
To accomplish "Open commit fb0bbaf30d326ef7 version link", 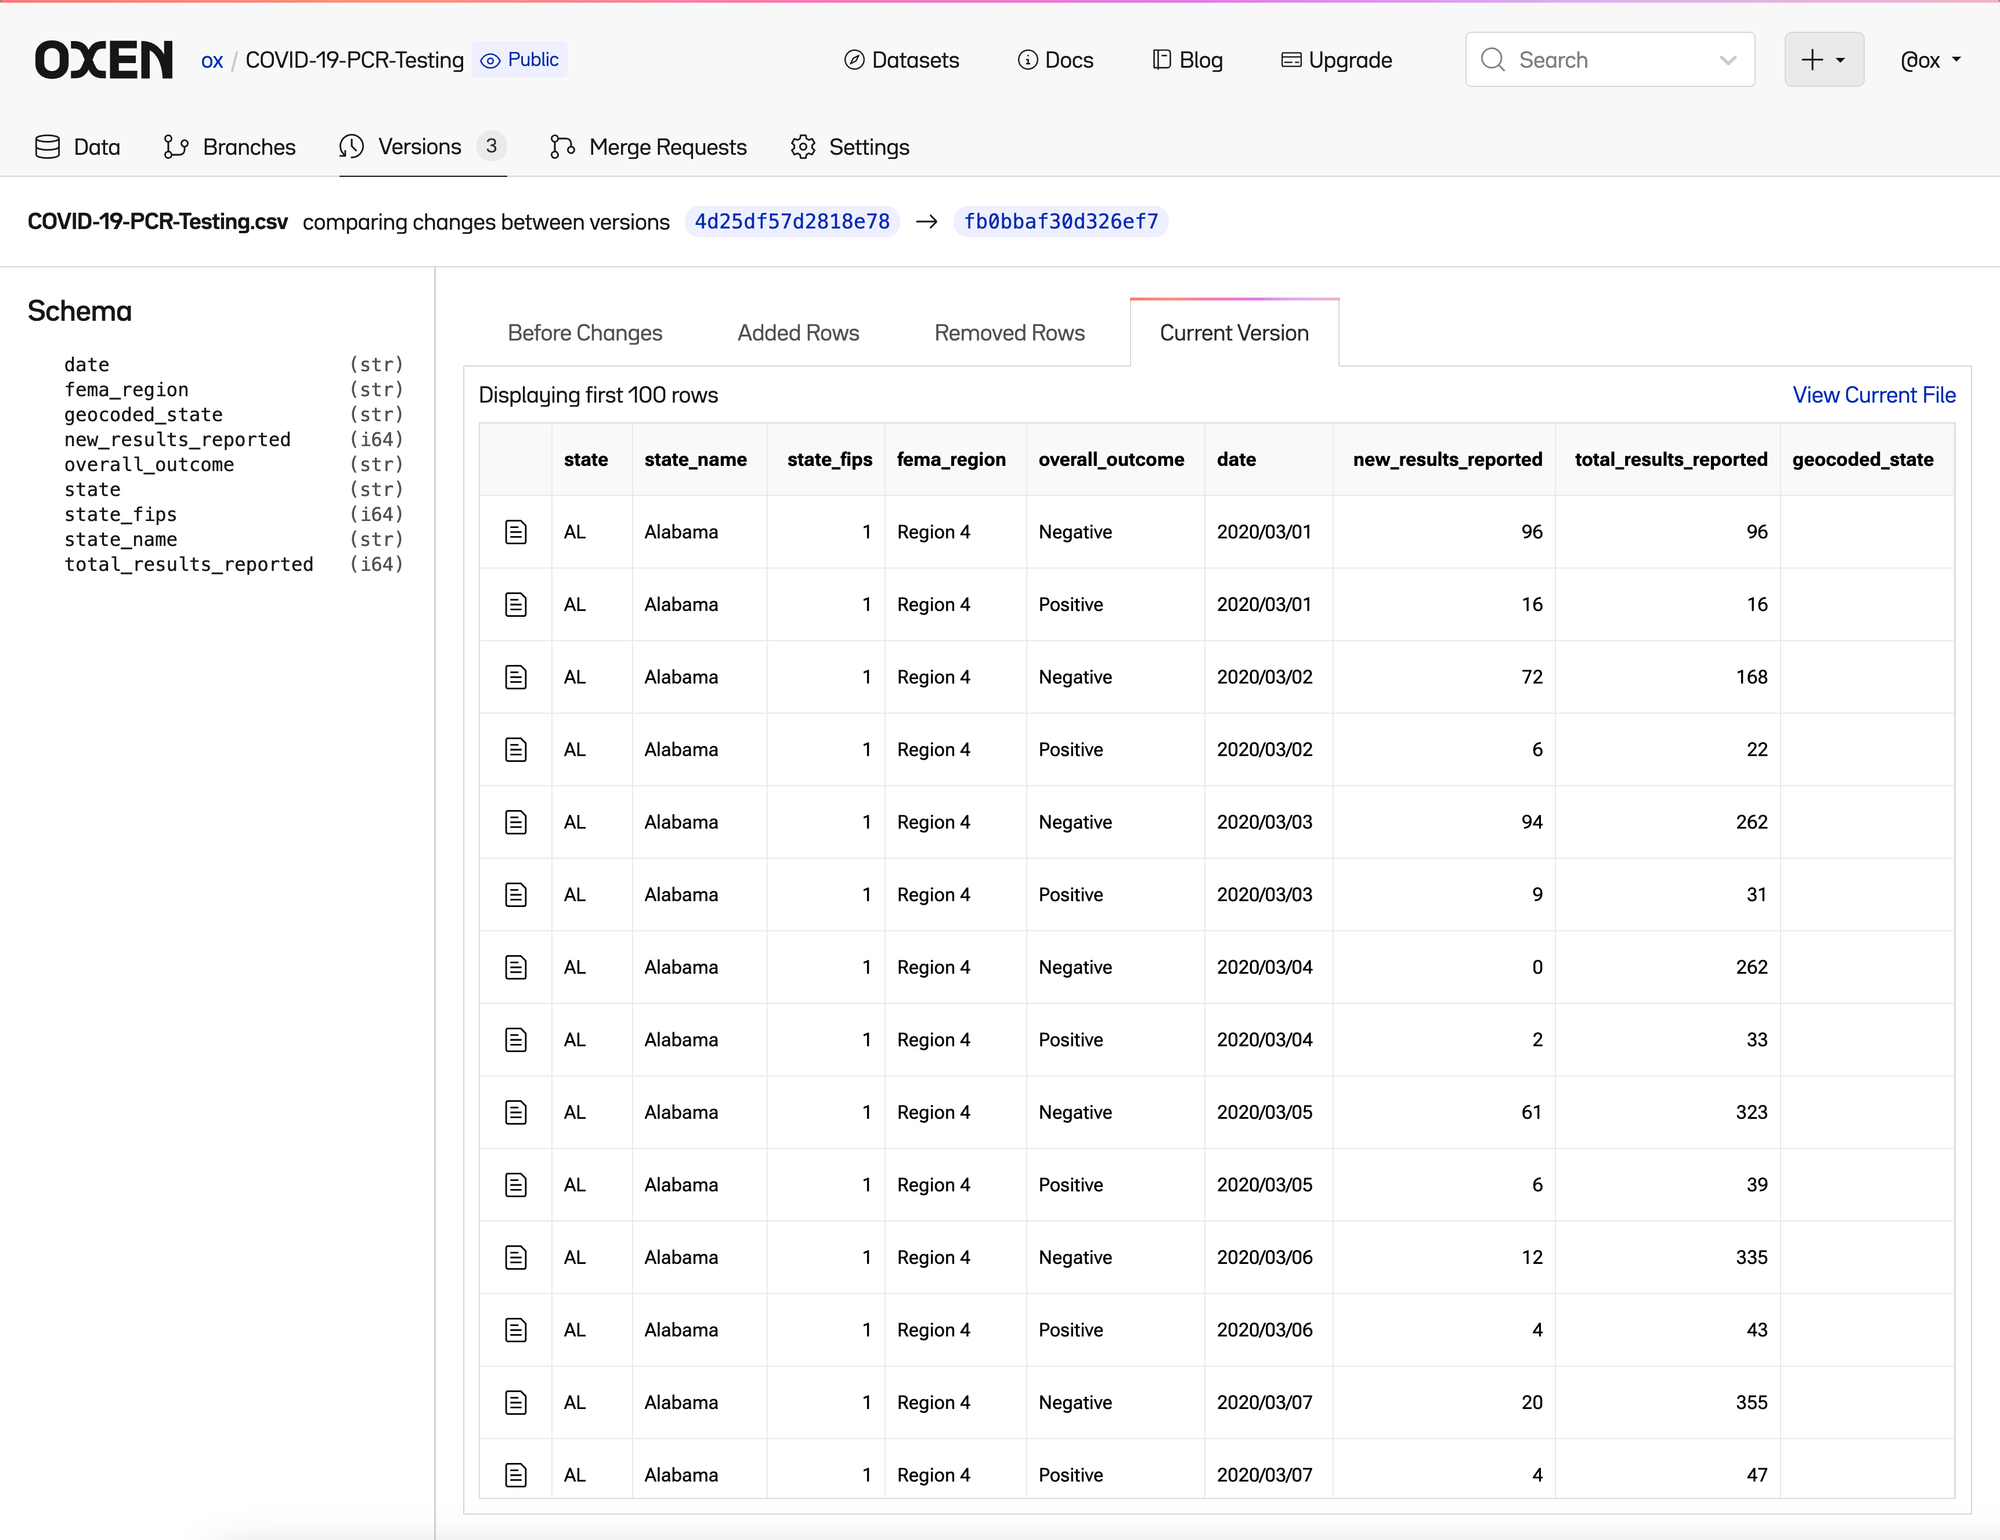I will 1060,221.
